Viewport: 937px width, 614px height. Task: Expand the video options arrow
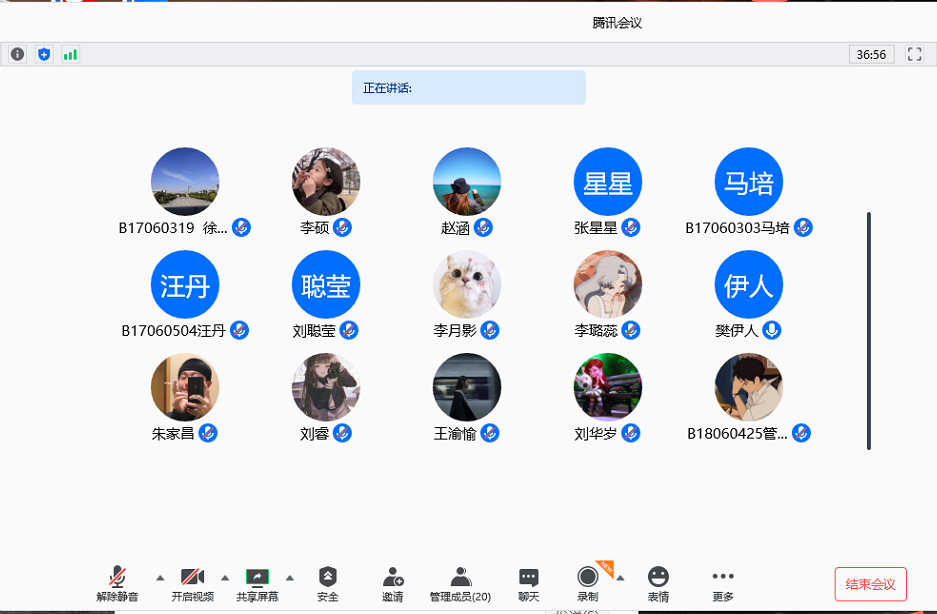225,577
